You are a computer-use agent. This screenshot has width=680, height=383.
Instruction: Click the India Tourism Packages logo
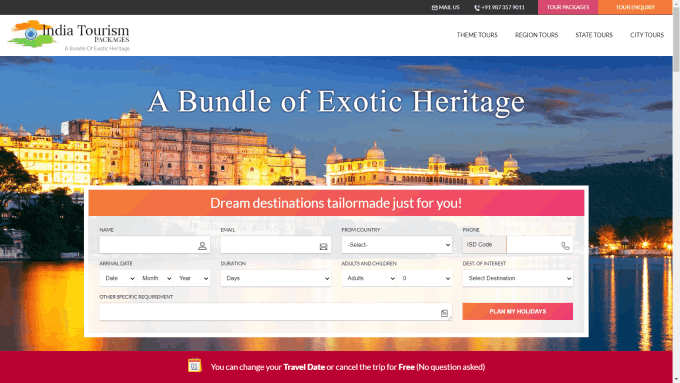[69, 36]
